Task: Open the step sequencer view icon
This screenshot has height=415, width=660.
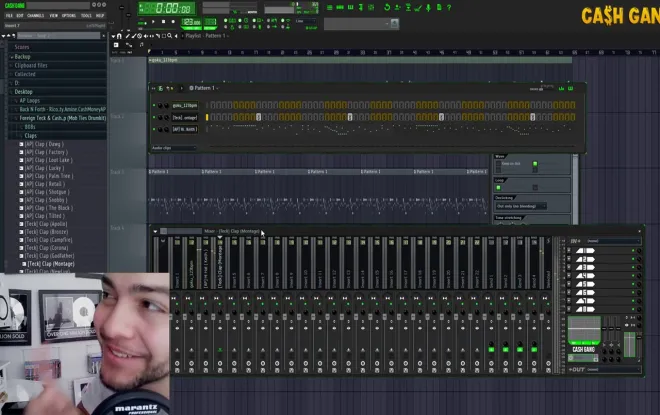Action: (x=340, y=7)
